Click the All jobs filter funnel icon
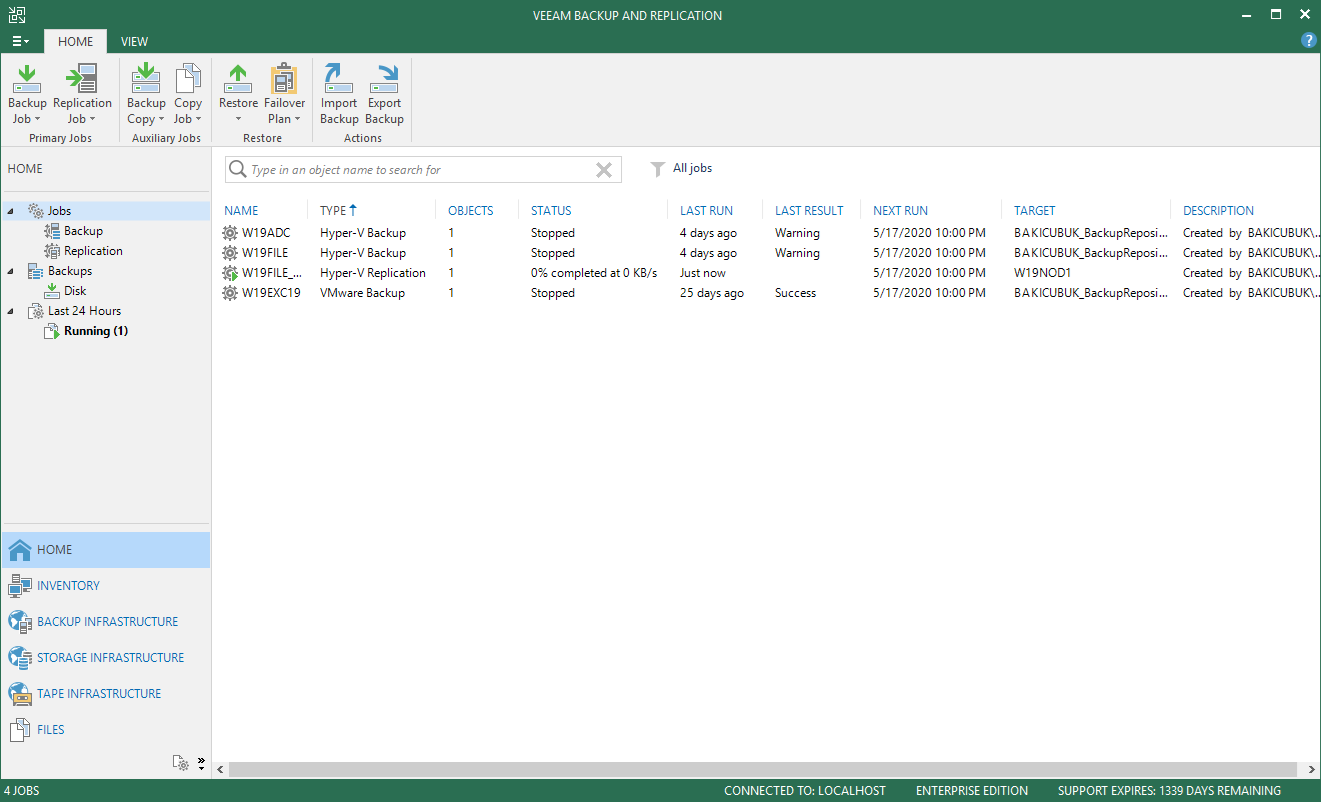Screen dimensions: 1321x802 point(657,170)
